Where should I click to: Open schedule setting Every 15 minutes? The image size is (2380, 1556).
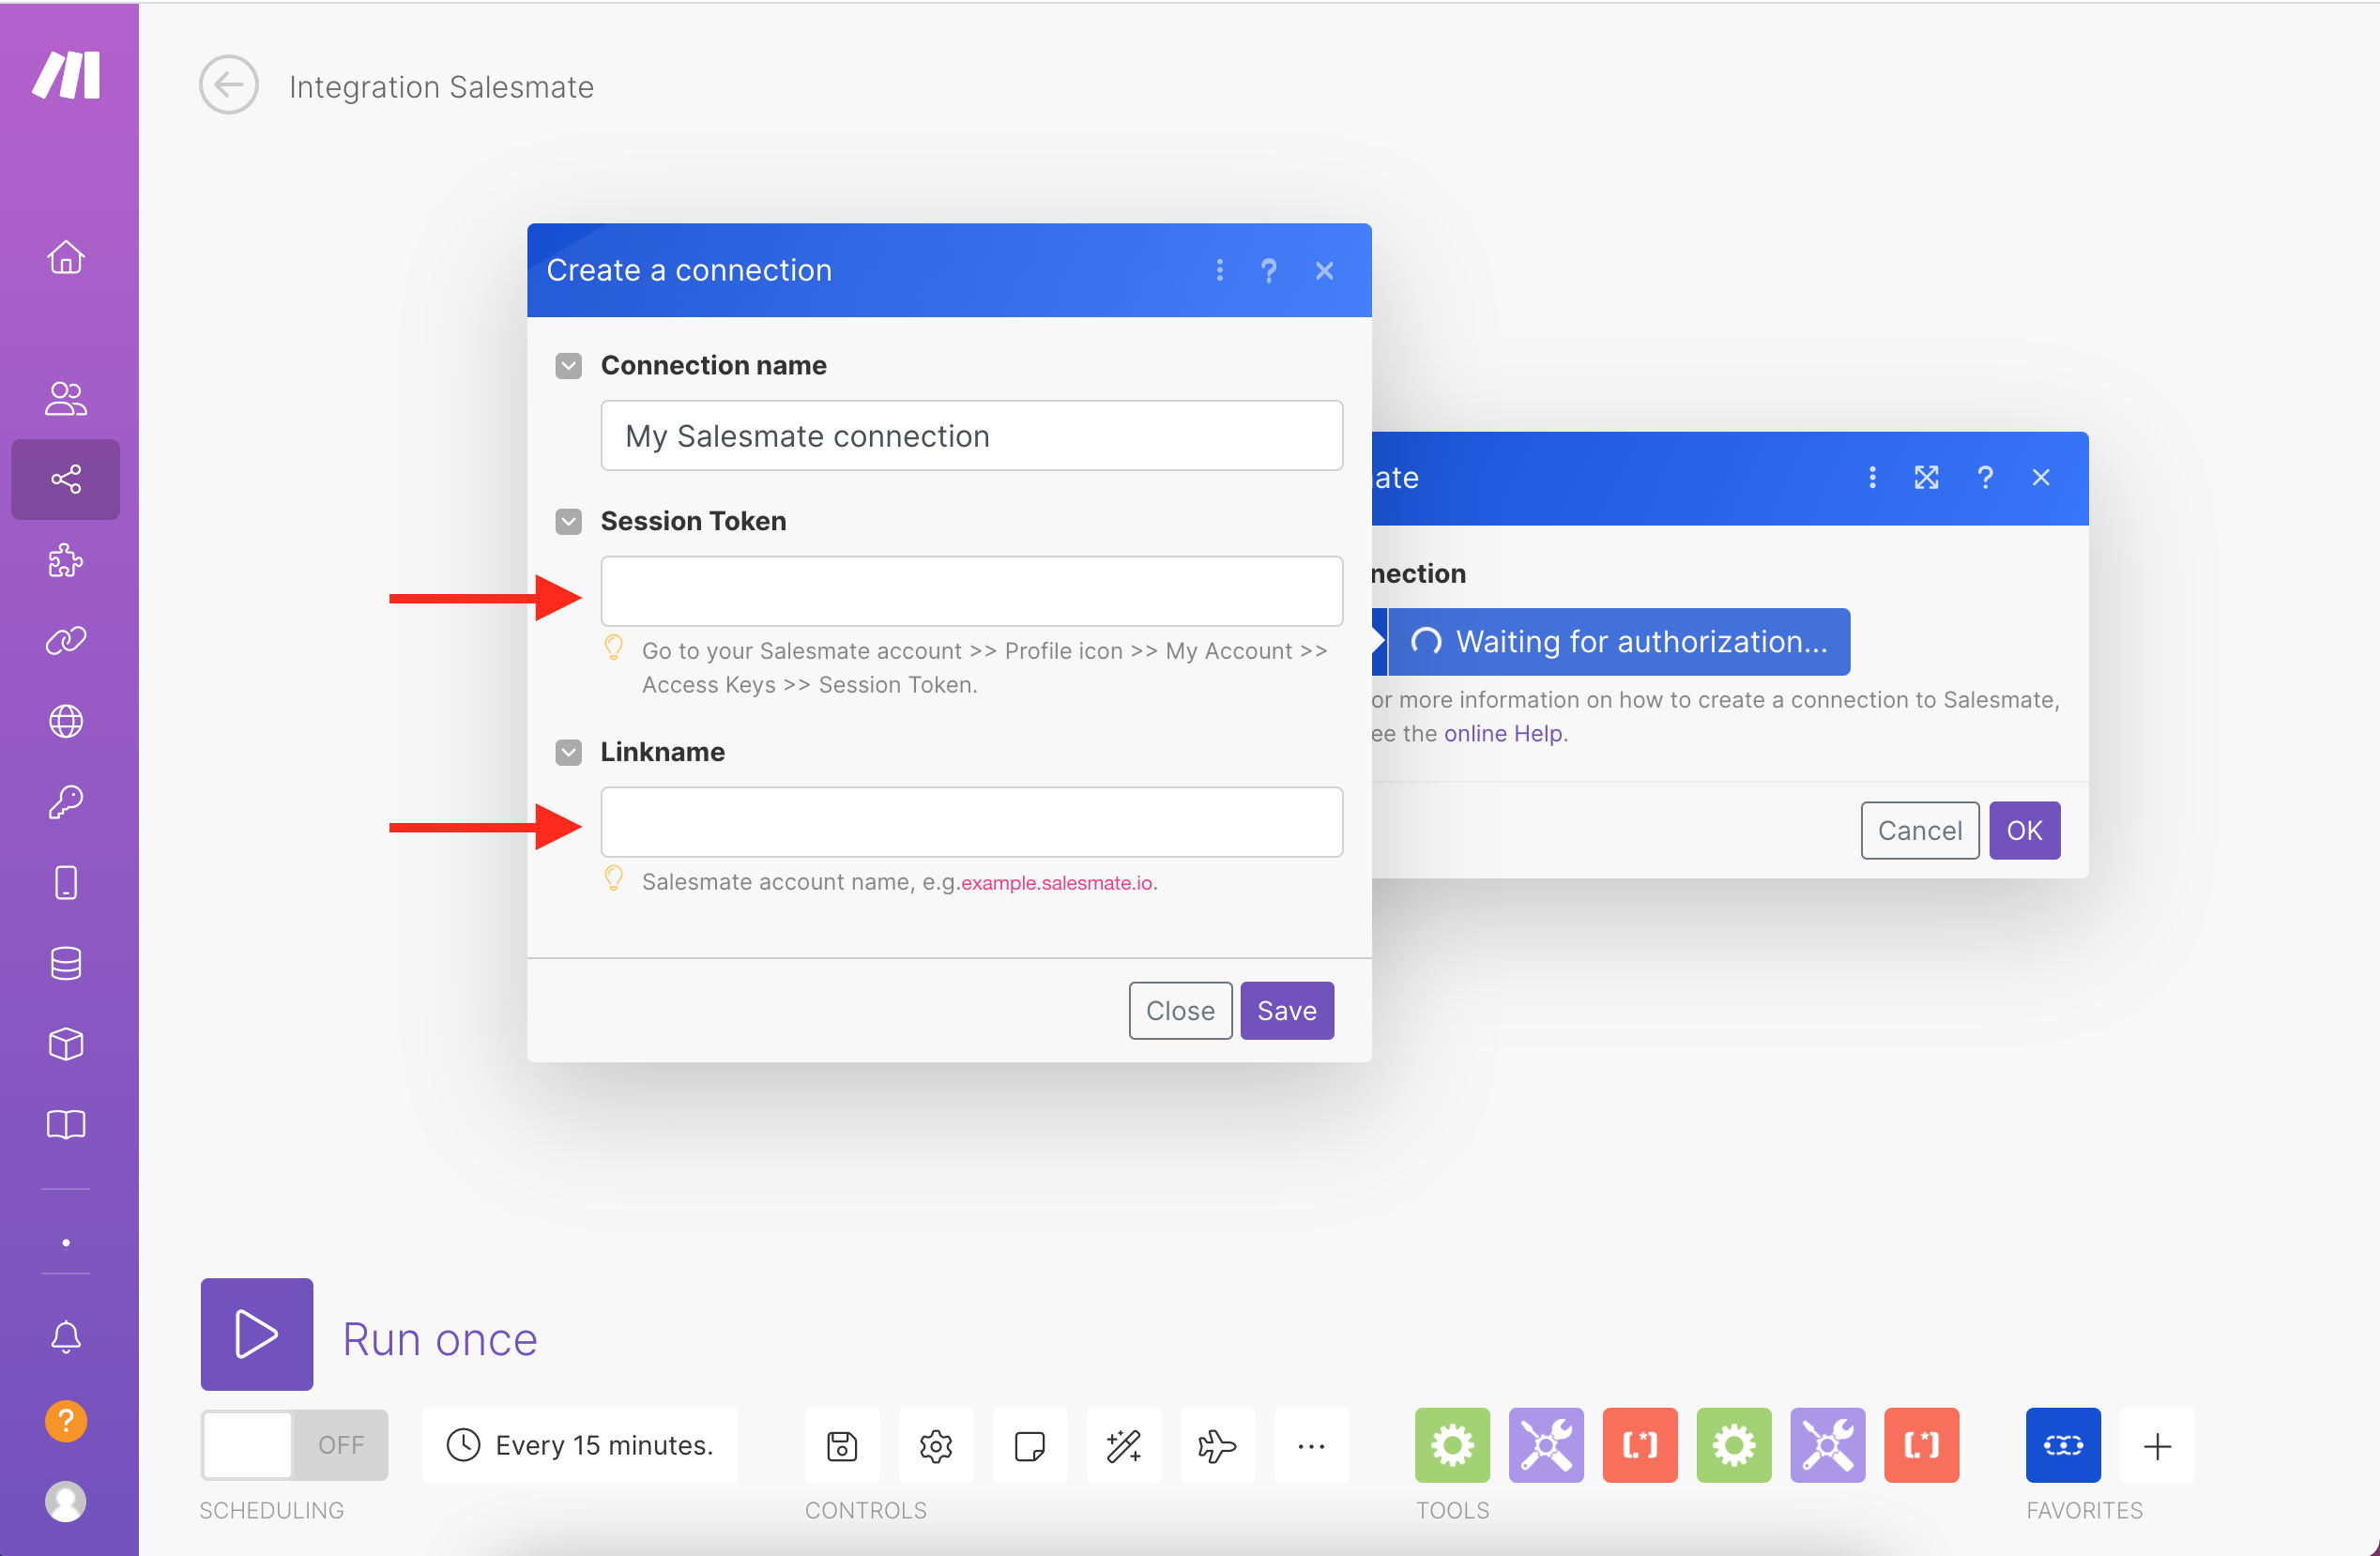click(x=580, y=1446)
